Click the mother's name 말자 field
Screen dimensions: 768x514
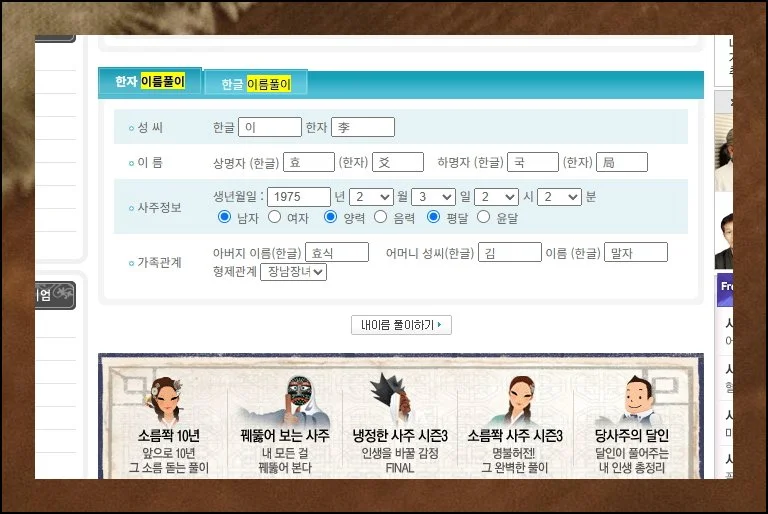[635, 253]
